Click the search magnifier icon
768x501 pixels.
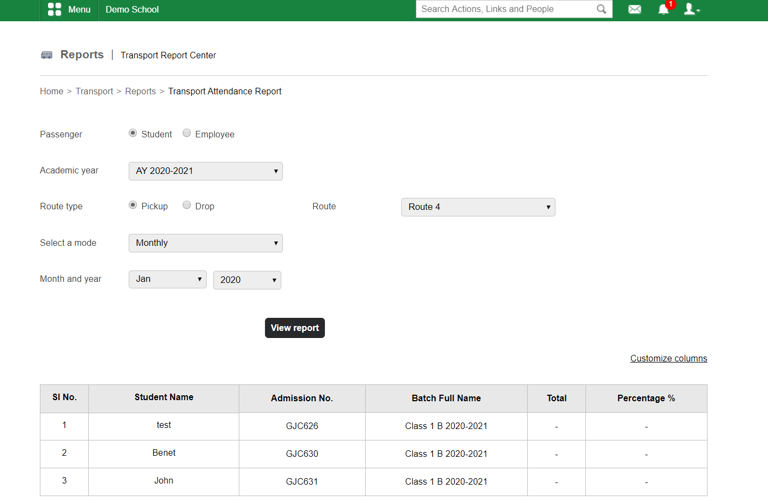tap(601, 9)
